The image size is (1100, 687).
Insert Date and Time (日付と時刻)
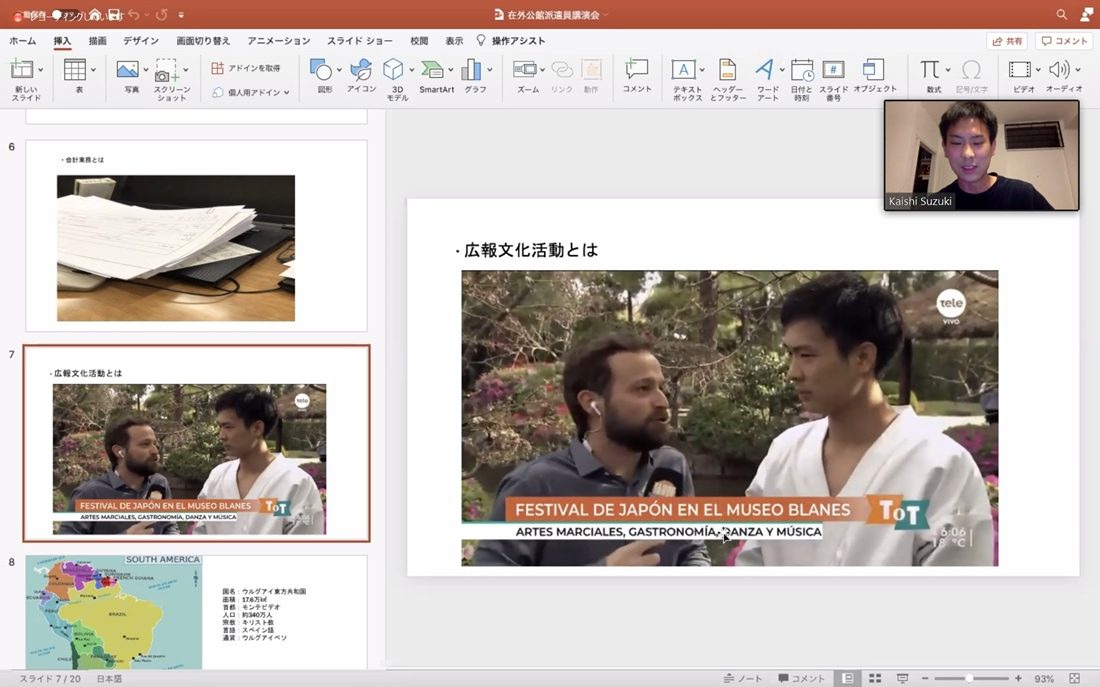pyautogui.click(x=802, y=70)
